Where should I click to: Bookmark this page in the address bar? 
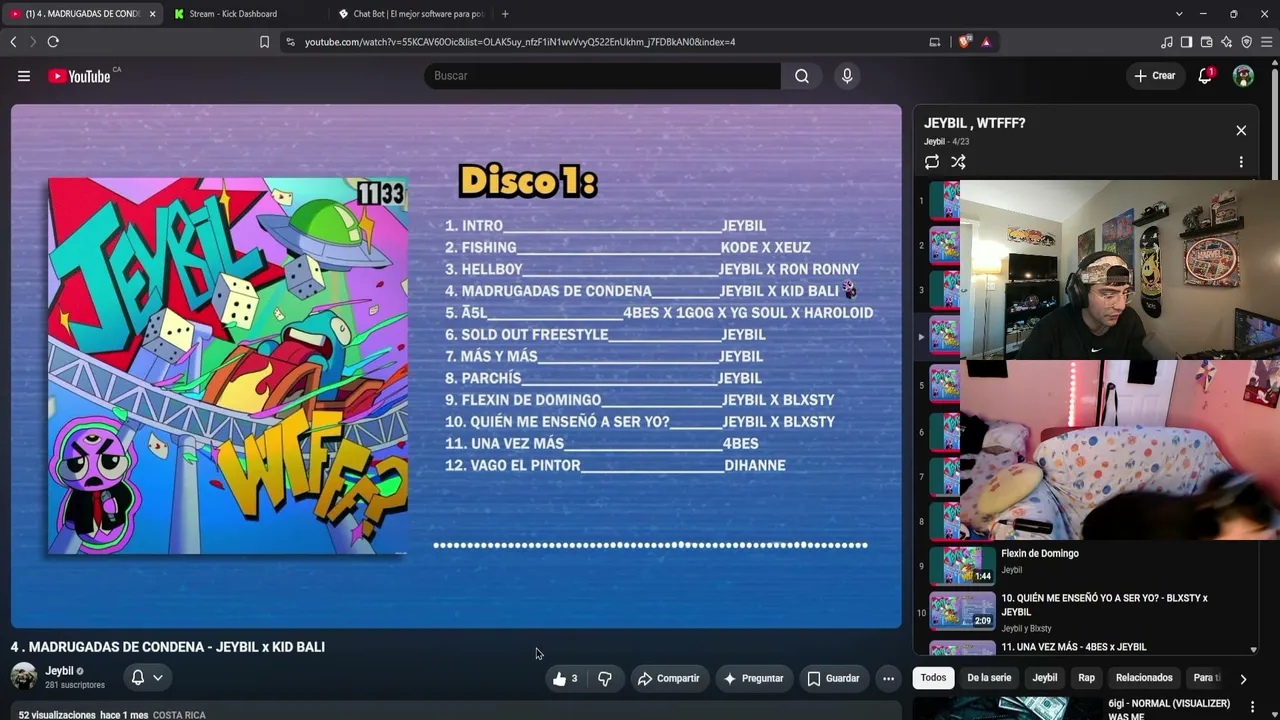pos(264,42)
